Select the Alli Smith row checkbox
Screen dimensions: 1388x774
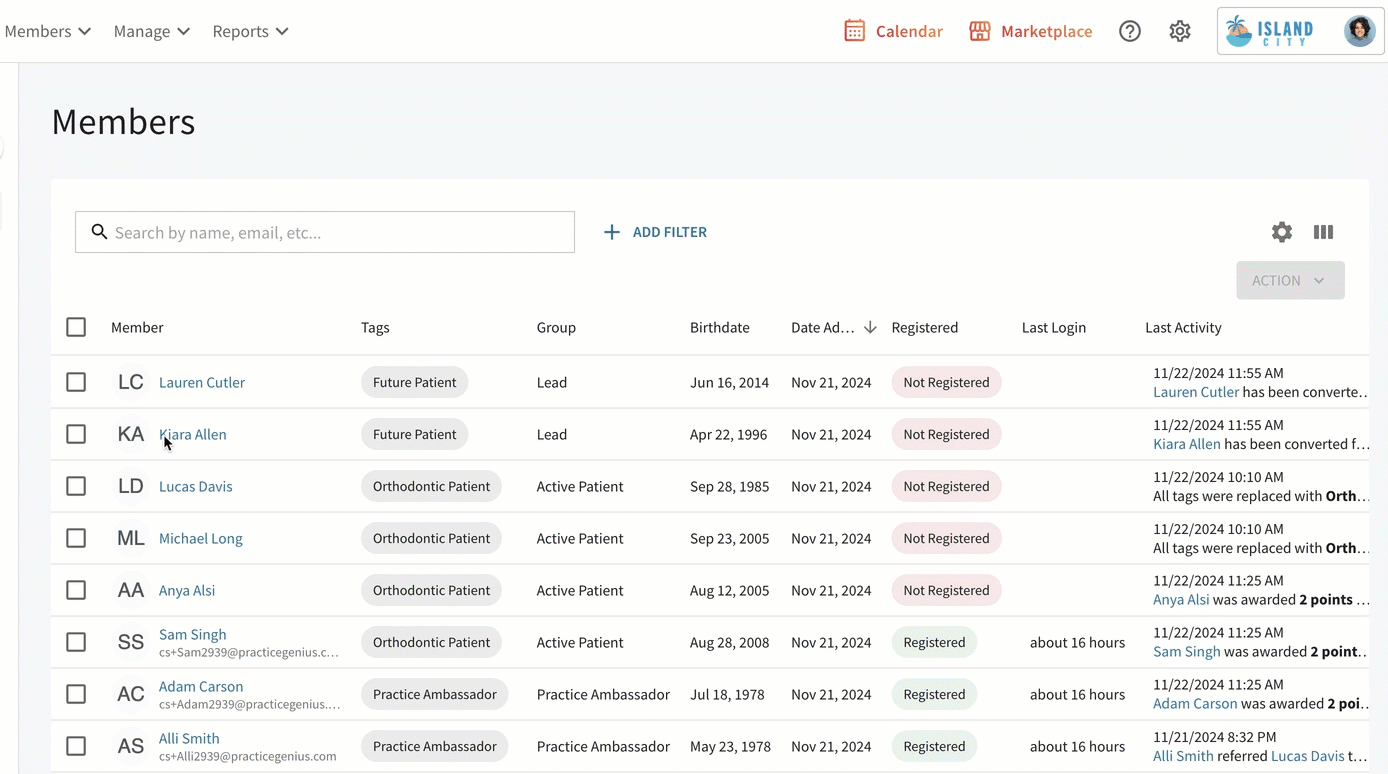(x=76, y=746)
